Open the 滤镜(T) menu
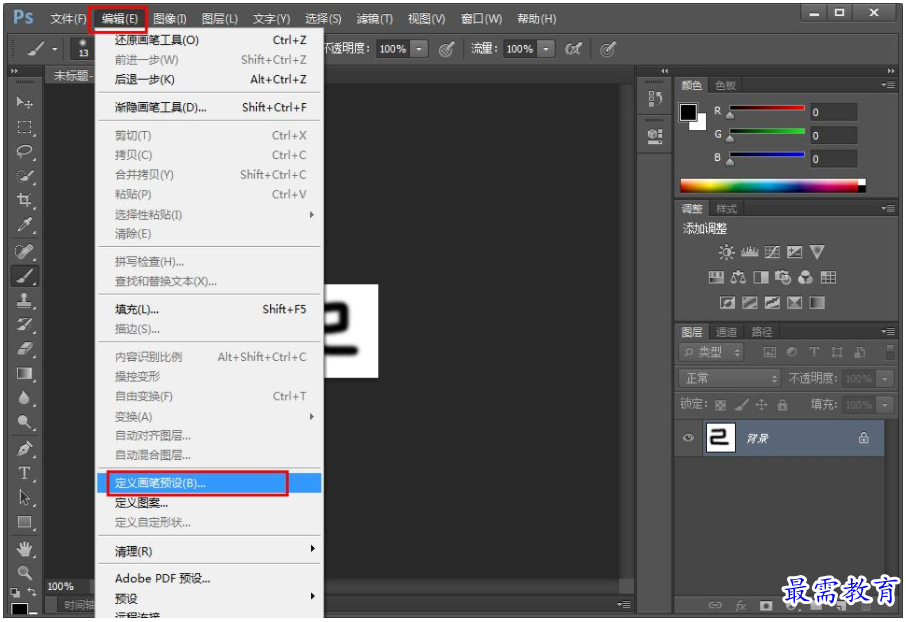Screen dimensions: 906x622 [x=374, y=18]
